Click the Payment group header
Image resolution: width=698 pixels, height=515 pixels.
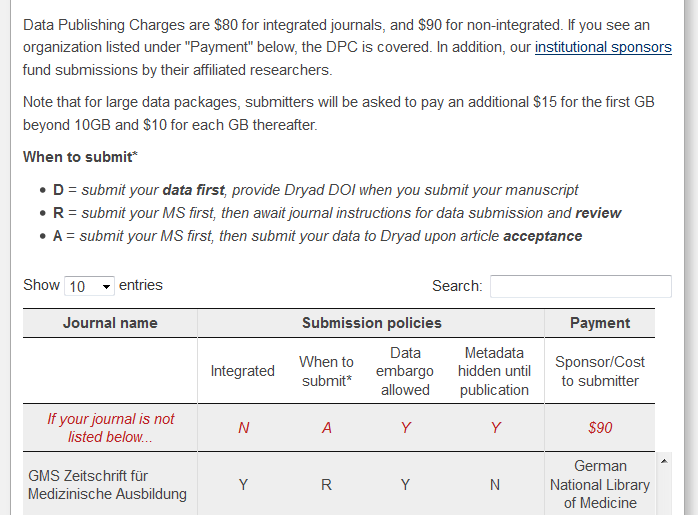[x=600, y=323]
